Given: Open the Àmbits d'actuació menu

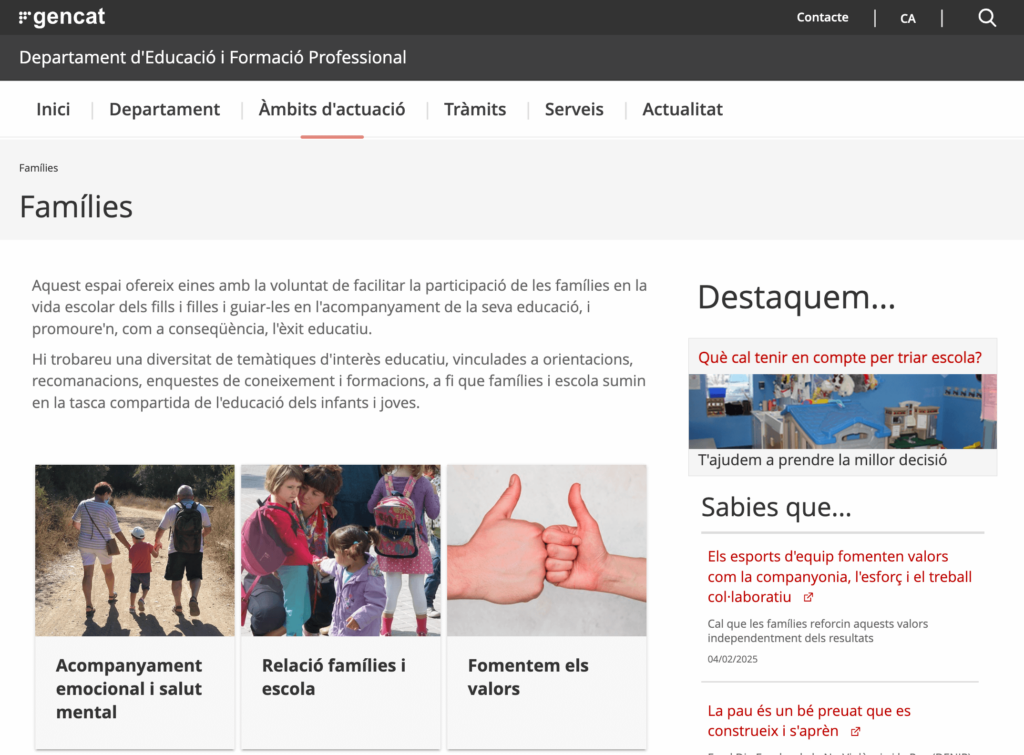Looking at the screenshot, I should point(332,109).
